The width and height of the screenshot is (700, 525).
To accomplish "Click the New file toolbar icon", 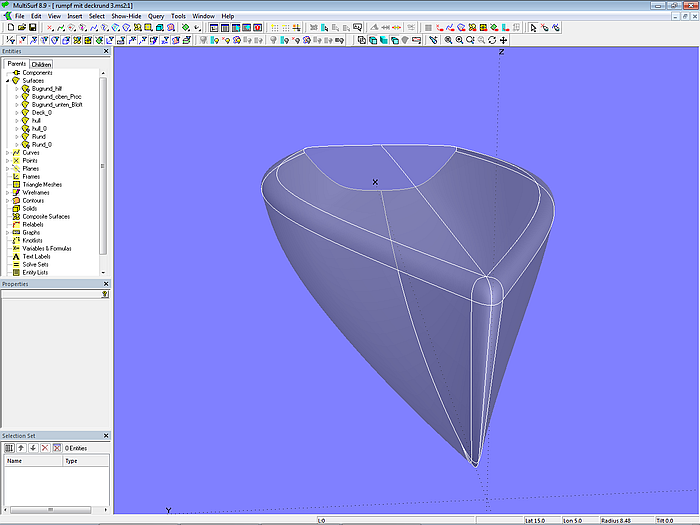I will (x=9, y=28).
